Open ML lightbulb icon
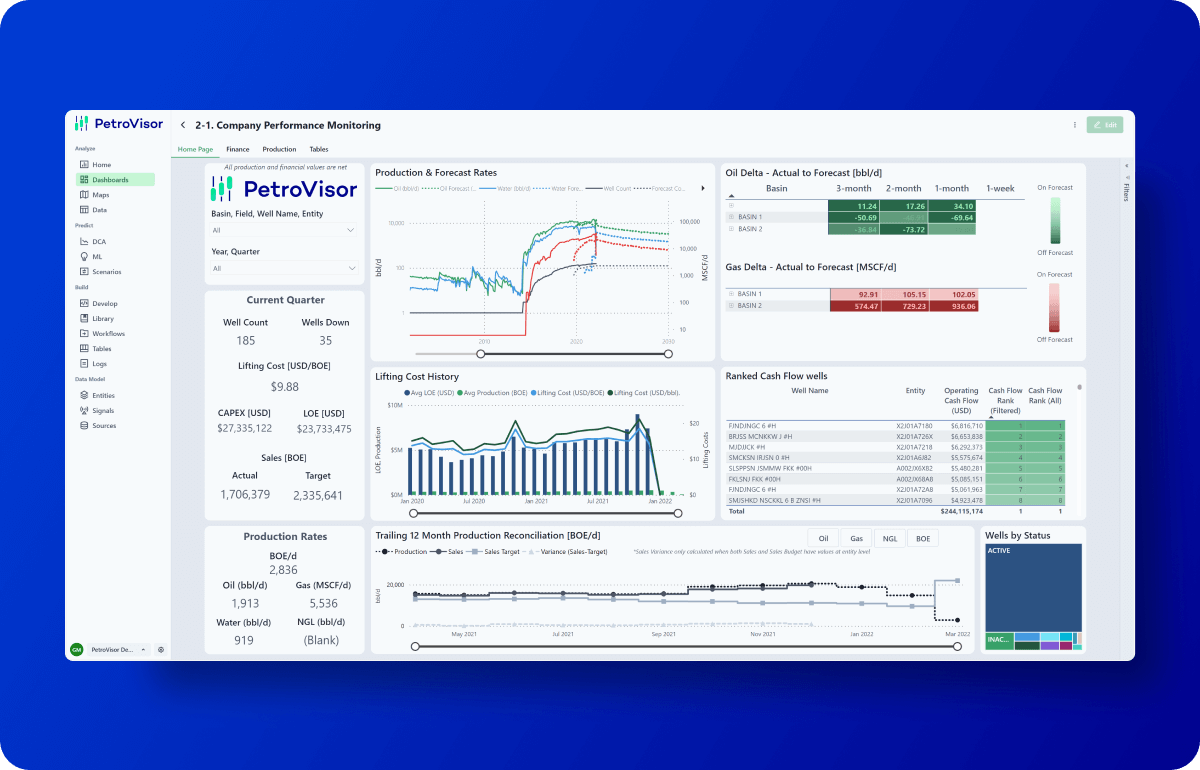 (84, 256)
